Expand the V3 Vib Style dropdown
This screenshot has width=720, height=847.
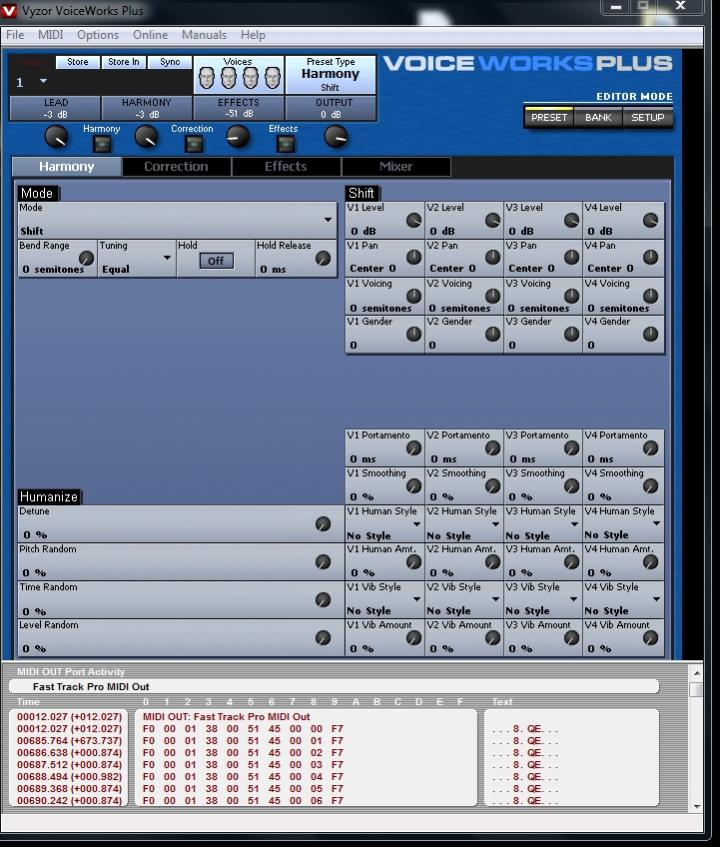click(x=574, y=599)
